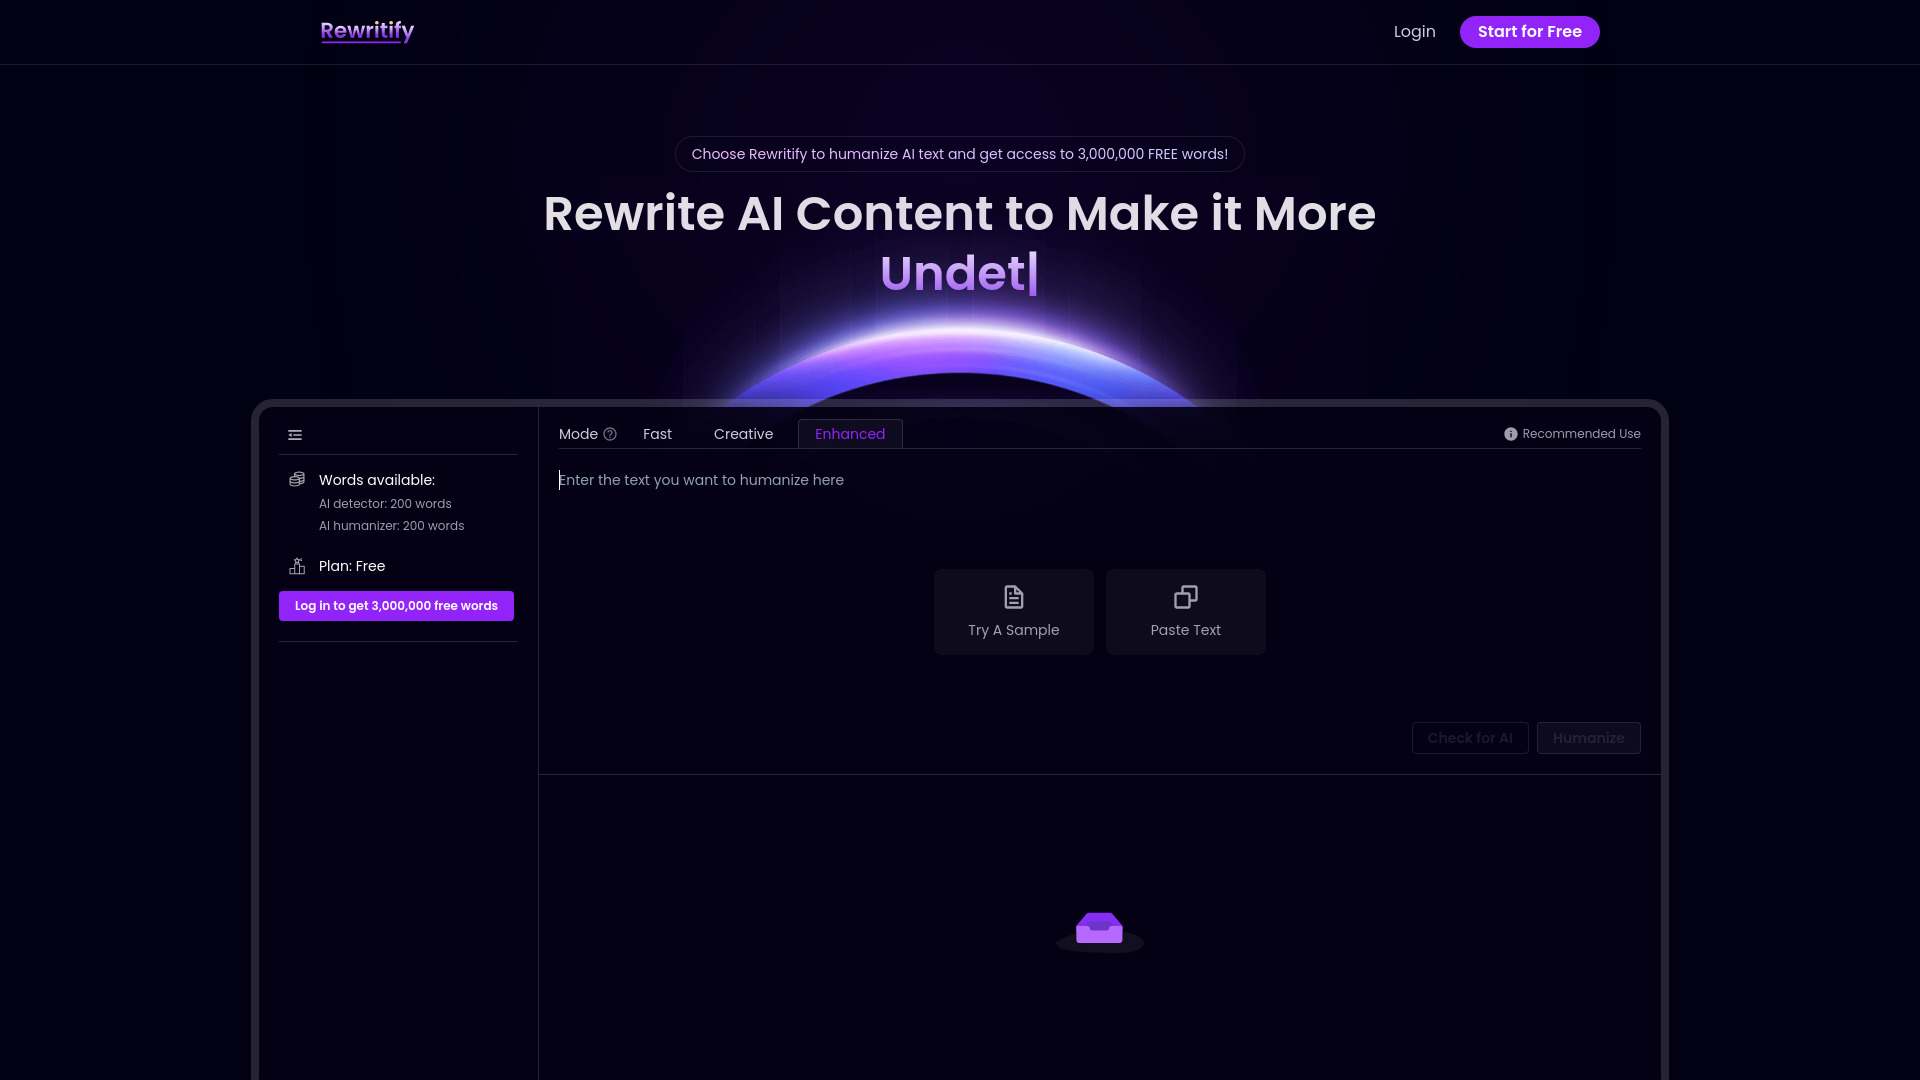Click the Try A Sample document icon
This screenshot has width=1920, height=1080.
(1013, 596)
